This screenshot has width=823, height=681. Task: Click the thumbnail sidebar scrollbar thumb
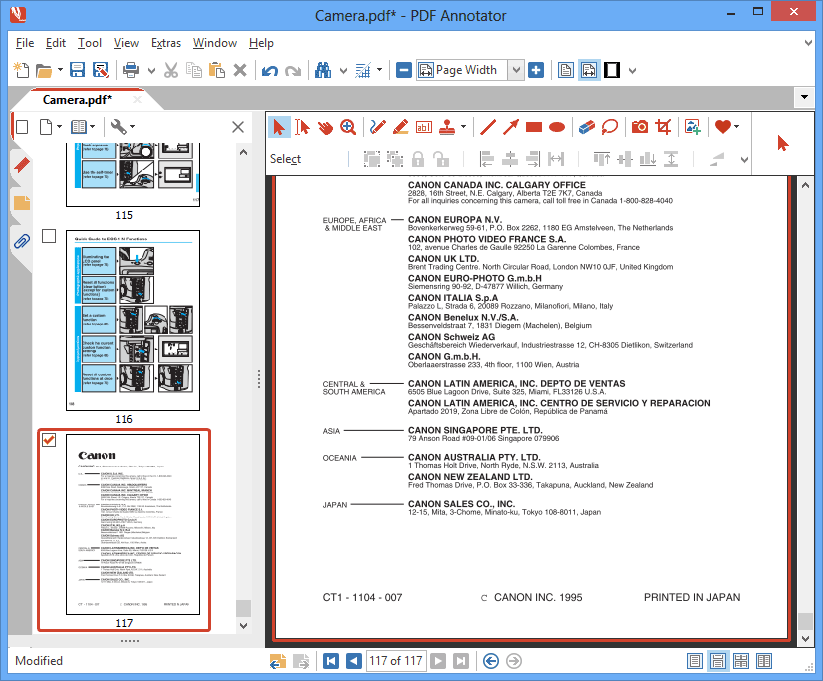coord(243,608)
